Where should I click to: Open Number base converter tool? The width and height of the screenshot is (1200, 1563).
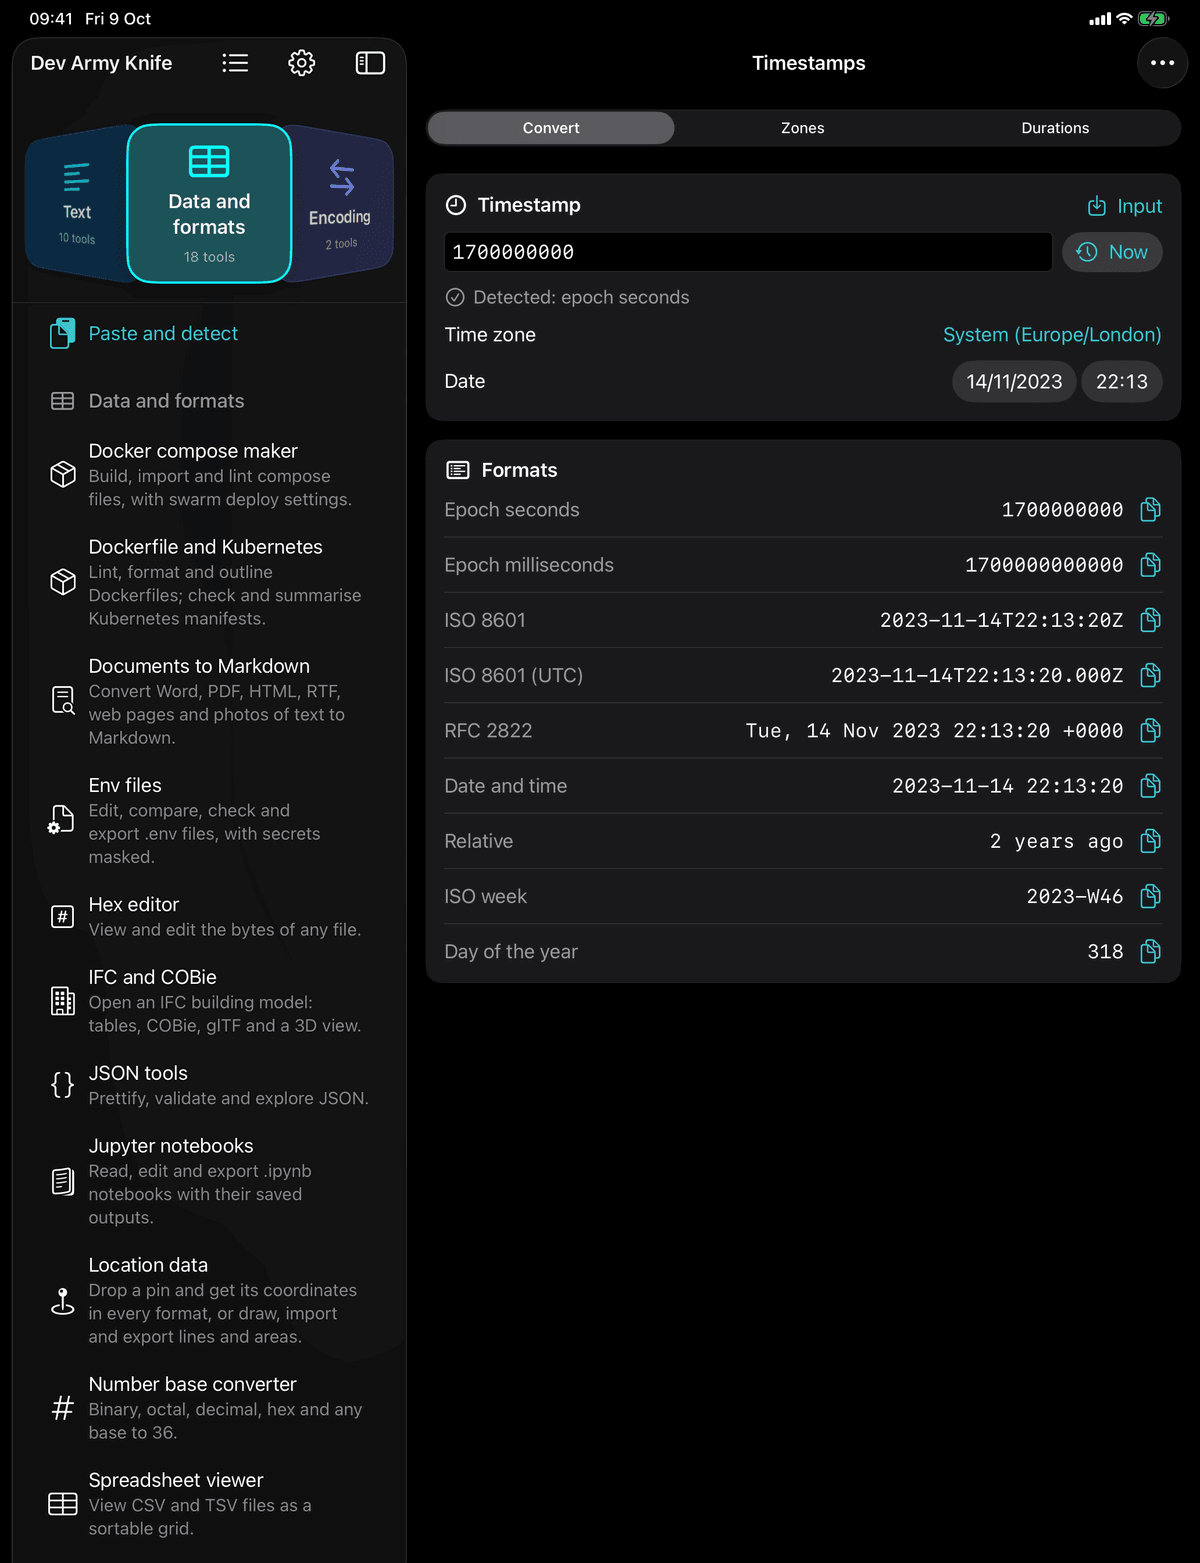(209, 1408)
